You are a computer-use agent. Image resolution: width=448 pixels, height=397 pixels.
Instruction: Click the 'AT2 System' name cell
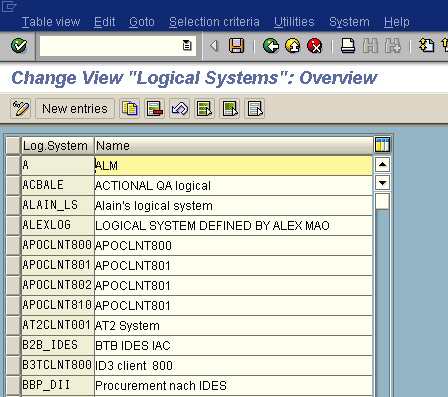(233, 325)
